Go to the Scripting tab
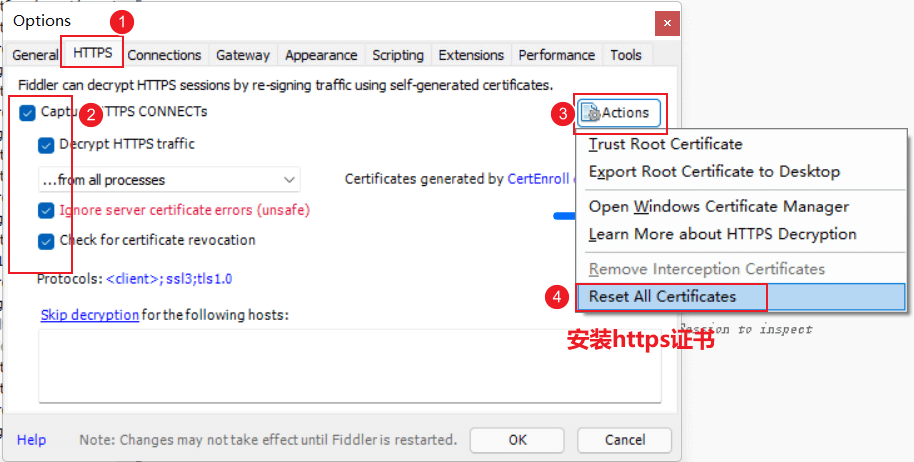914x462 pixels. [398, 55]
